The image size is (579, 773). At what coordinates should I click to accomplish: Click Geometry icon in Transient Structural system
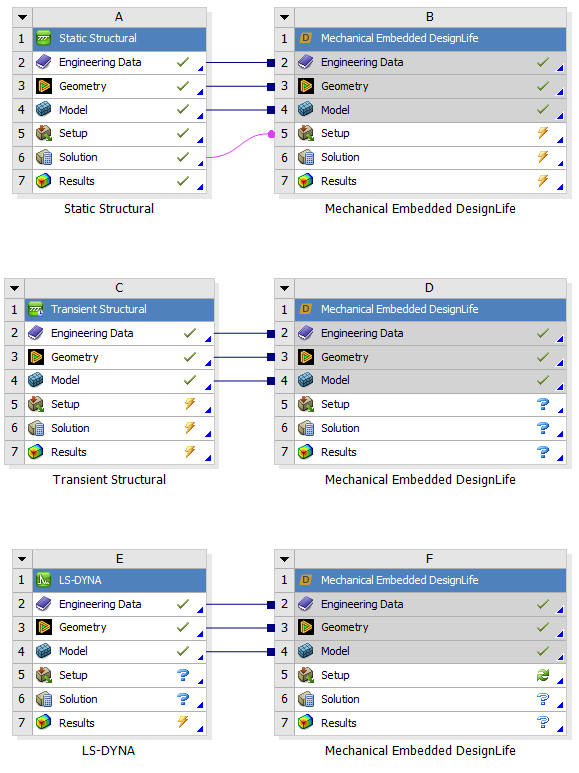(x=36, y=356)
